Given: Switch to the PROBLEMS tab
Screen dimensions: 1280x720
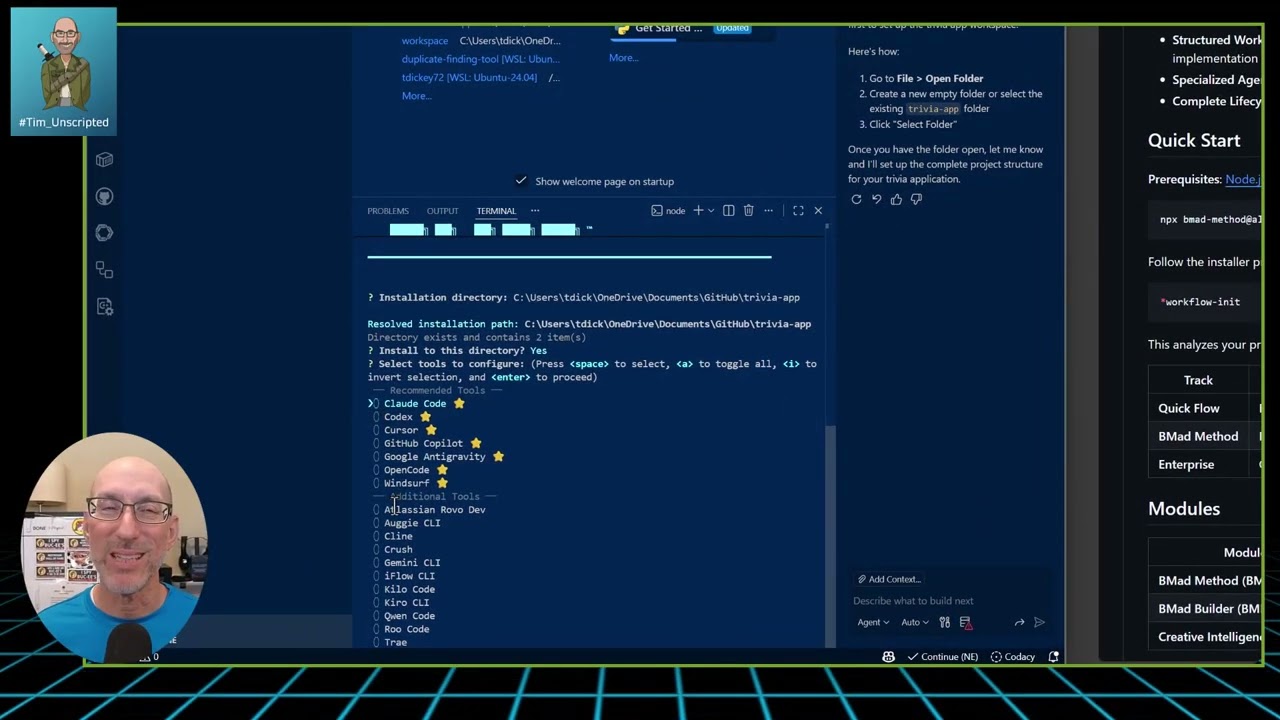Looking at the screenshot, I should click(388, 211).
